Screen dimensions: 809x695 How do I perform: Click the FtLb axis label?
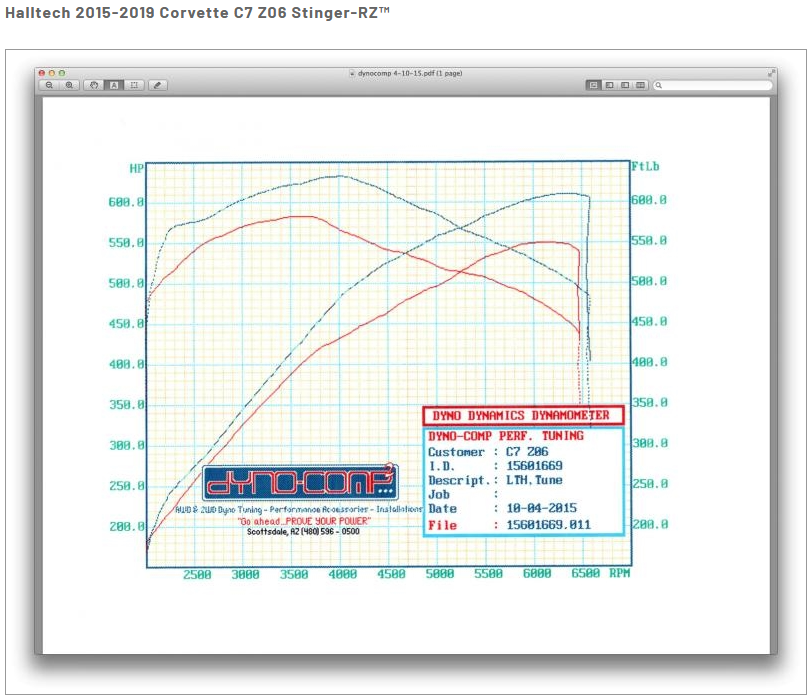(645, 166)
